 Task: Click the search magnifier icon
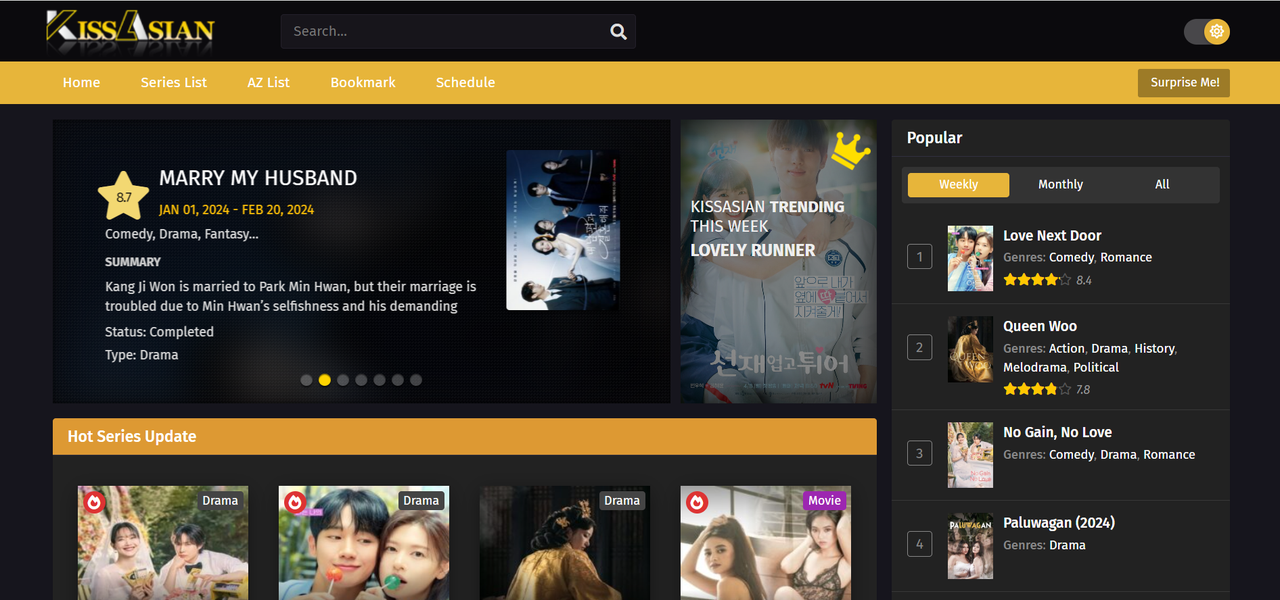618,31
